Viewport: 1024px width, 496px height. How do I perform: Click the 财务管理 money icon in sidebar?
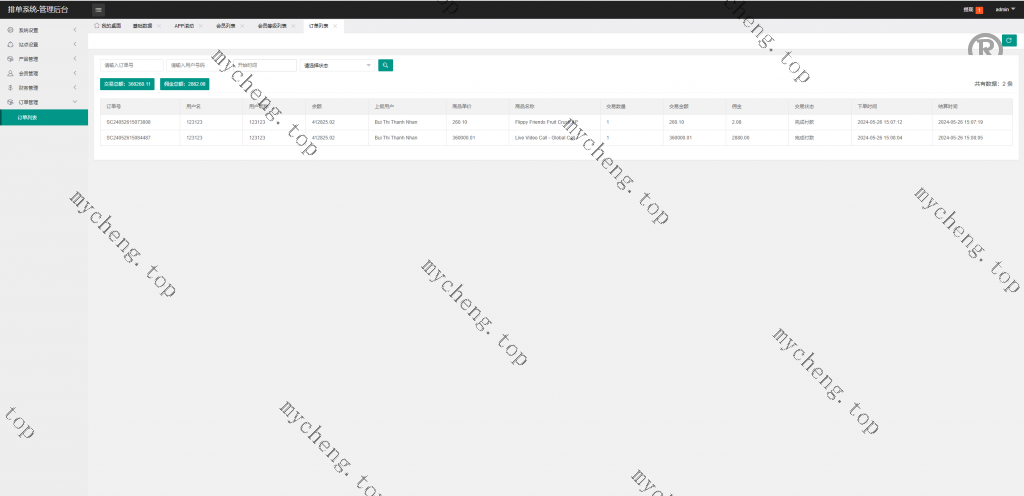point(11,87)
